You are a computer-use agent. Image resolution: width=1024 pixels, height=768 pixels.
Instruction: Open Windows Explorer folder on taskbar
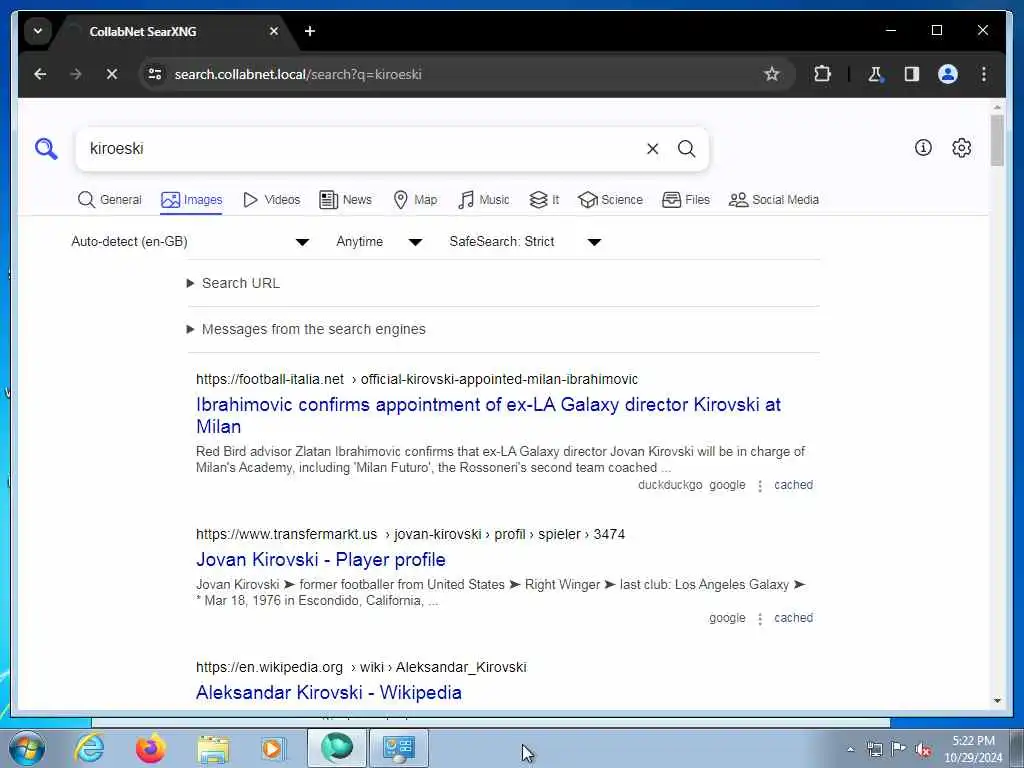click(213, 748)
